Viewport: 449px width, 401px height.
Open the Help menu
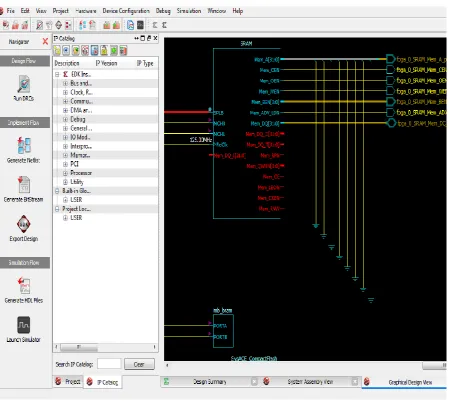click(x=238, y=11)
